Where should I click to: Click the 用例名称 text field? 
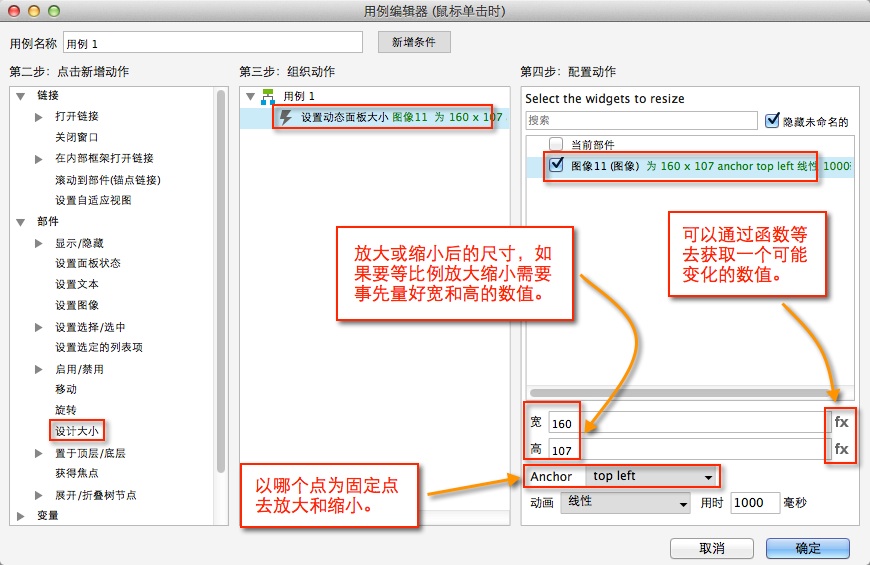212,42
